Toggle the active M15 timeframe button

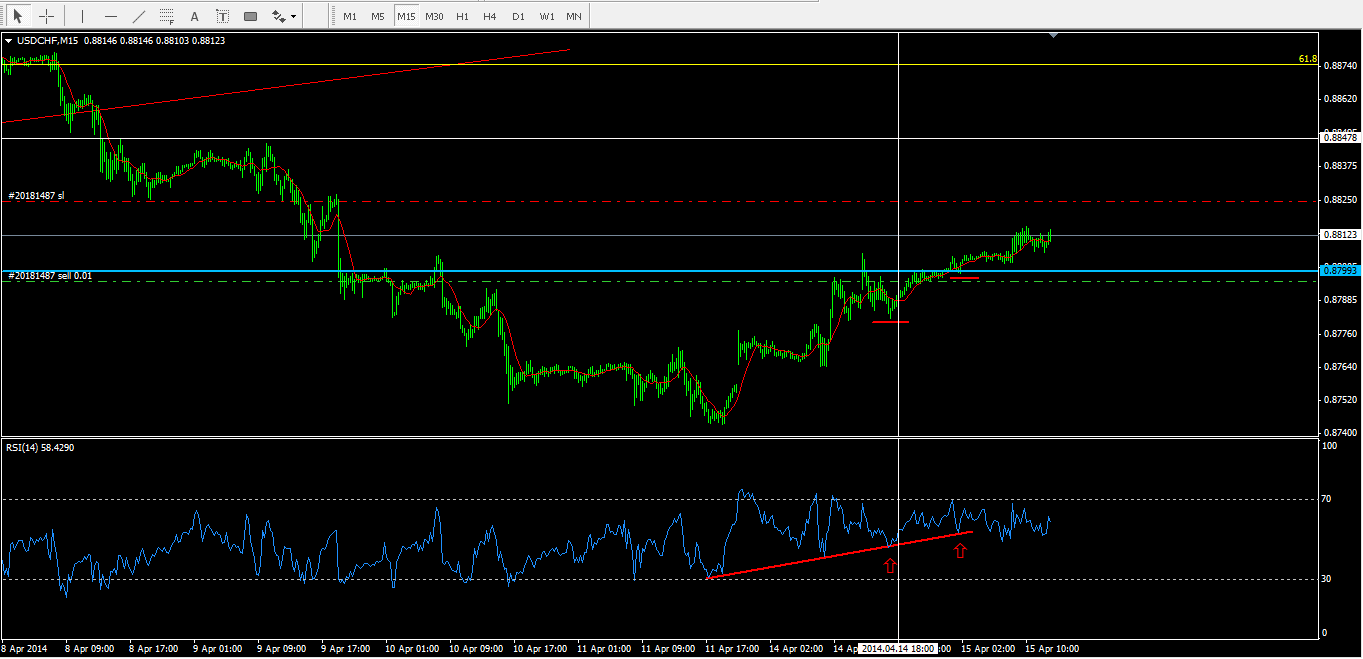(405, 17)
